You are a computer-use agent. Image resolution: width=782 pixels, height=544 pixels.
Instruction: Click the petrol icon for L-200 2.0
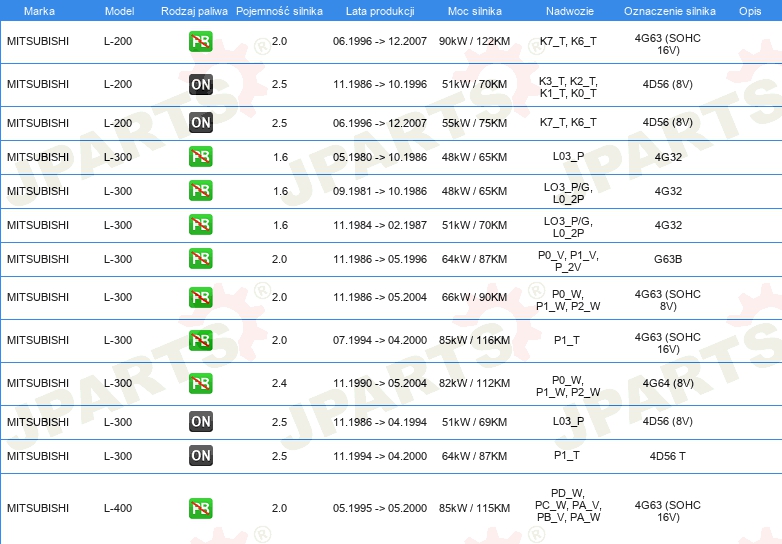point(200,41)
